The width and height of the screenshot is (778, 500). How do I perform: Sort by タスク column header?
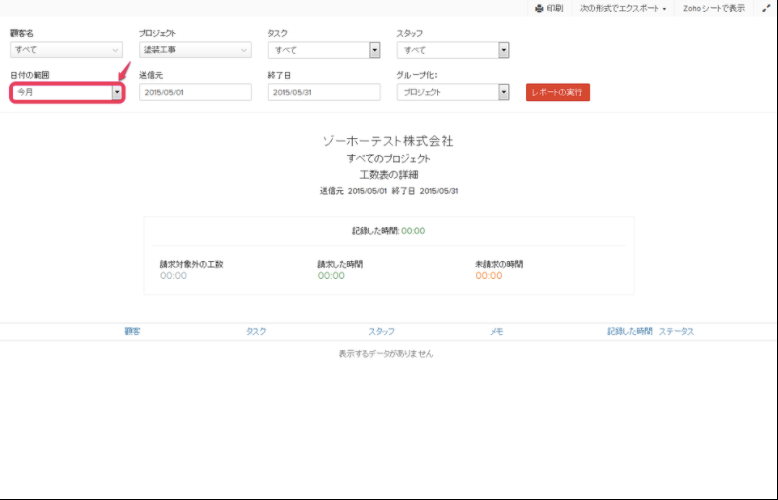pos(256,331)
